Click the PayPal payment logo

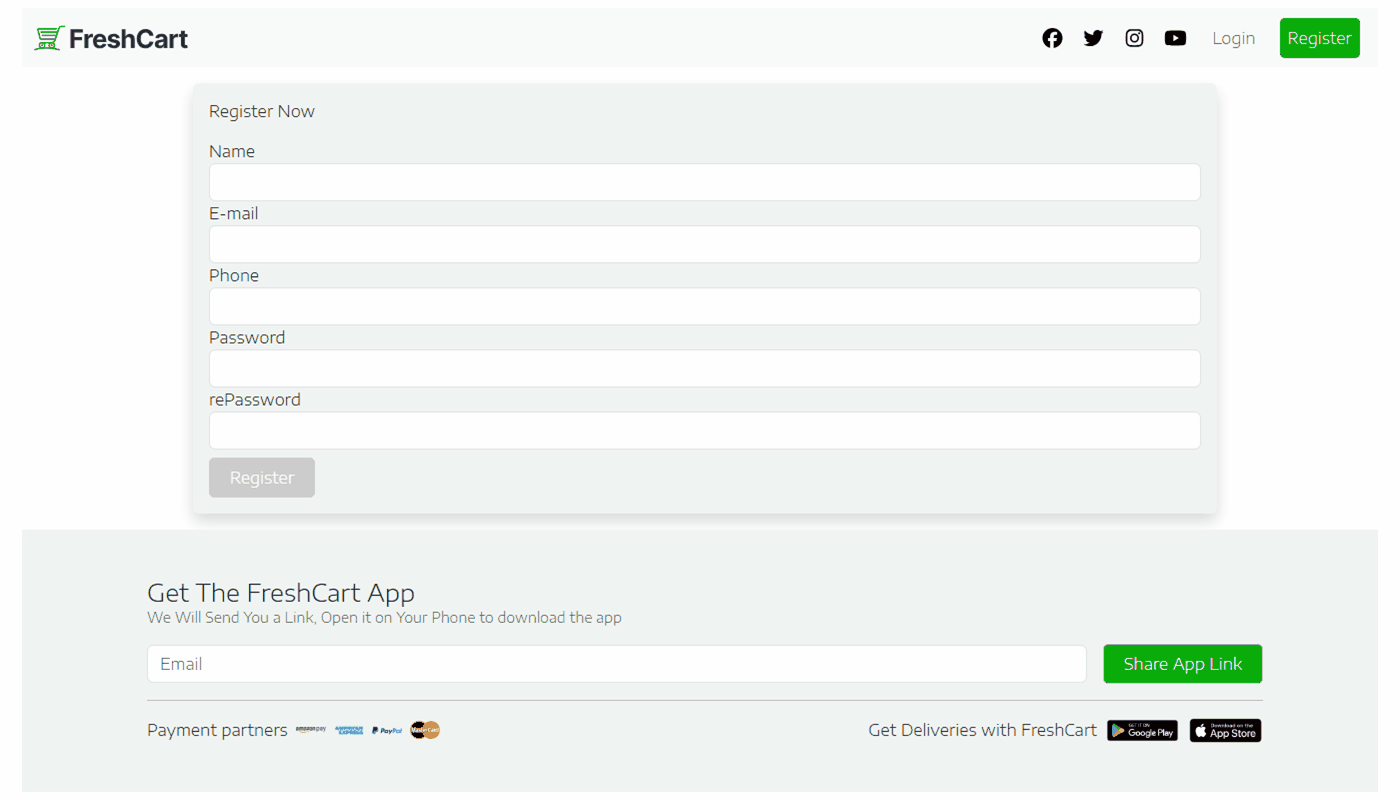tap(387, 731)
